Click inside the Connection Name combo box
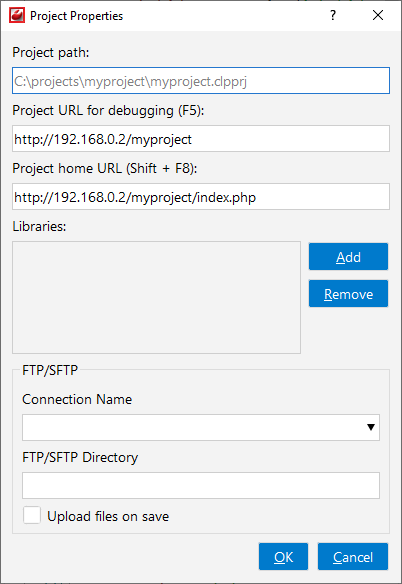Screen dimensions: 402x584 point(201,427)
